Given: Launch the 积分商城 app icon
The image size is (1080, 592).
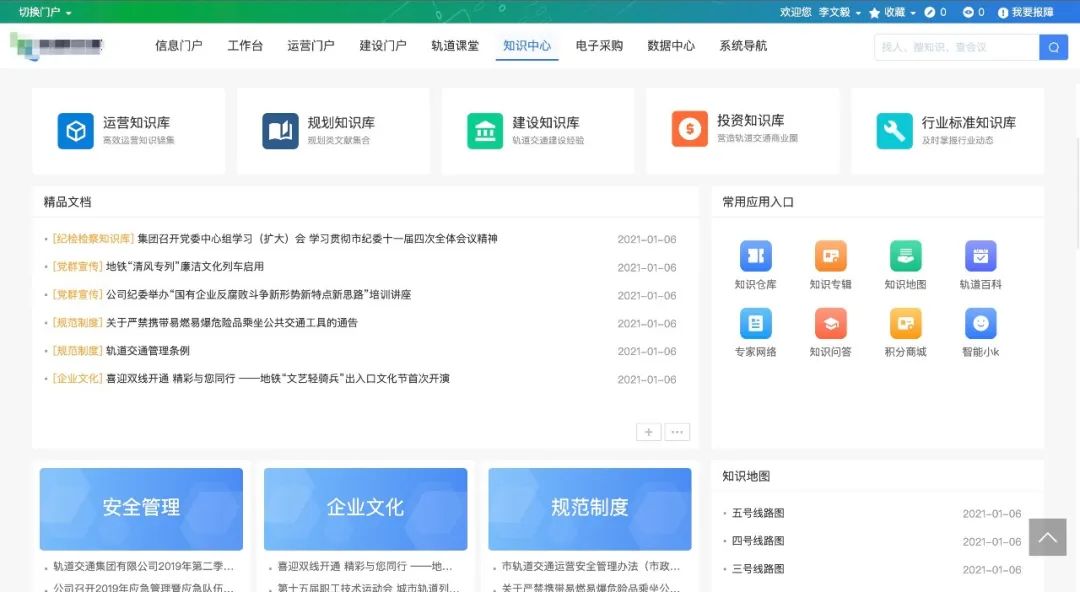Looking at the screenshot, I should coord(906,323).
